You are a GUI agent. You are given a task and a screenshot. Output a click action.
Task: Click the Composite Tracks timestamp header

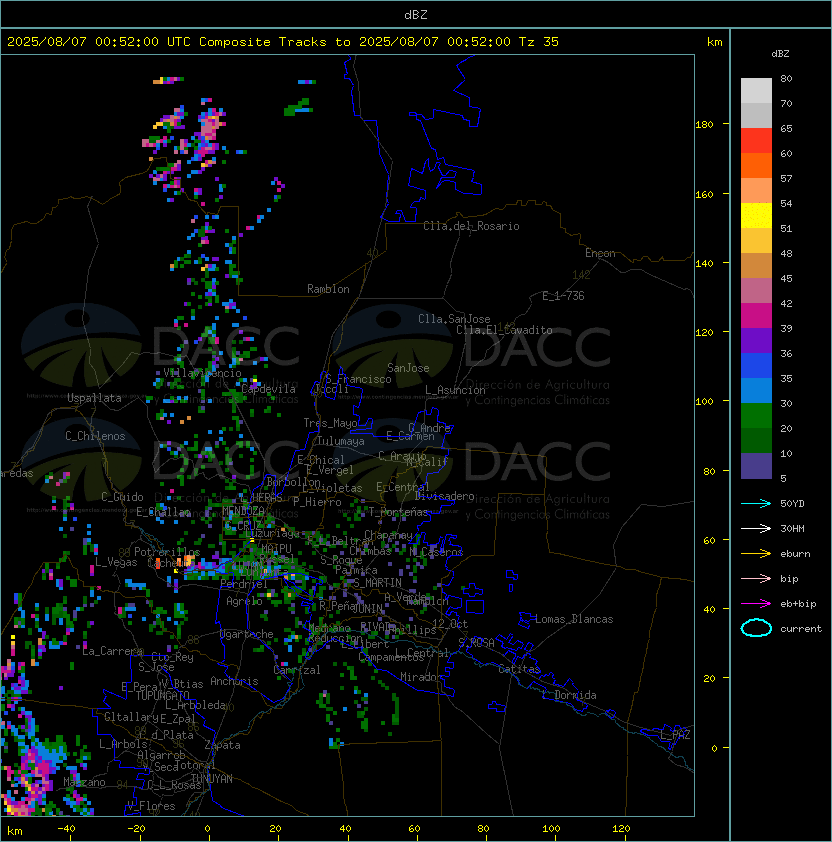[x=283, y=42]
